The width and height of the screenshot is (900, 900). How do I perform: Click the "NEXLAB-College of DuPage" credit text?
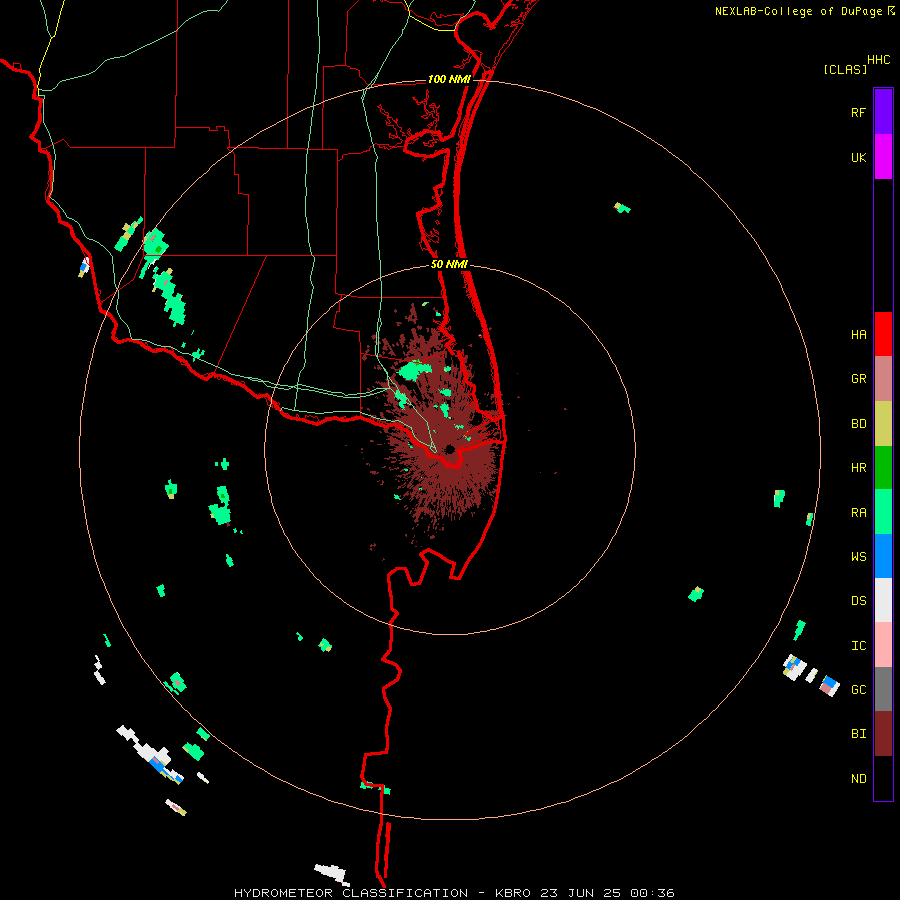tap(798, 11)
